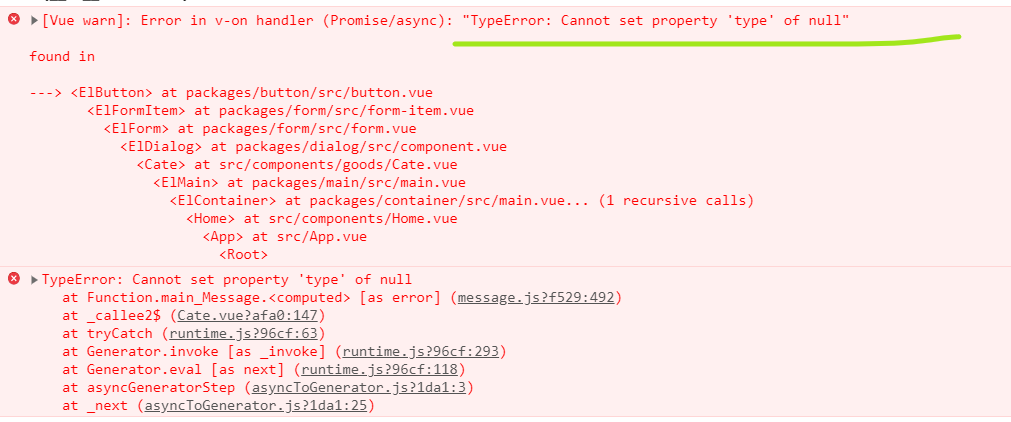Expand the TypeError stack trace entry
The image size is (1011, 422).
tap(34, 279)
